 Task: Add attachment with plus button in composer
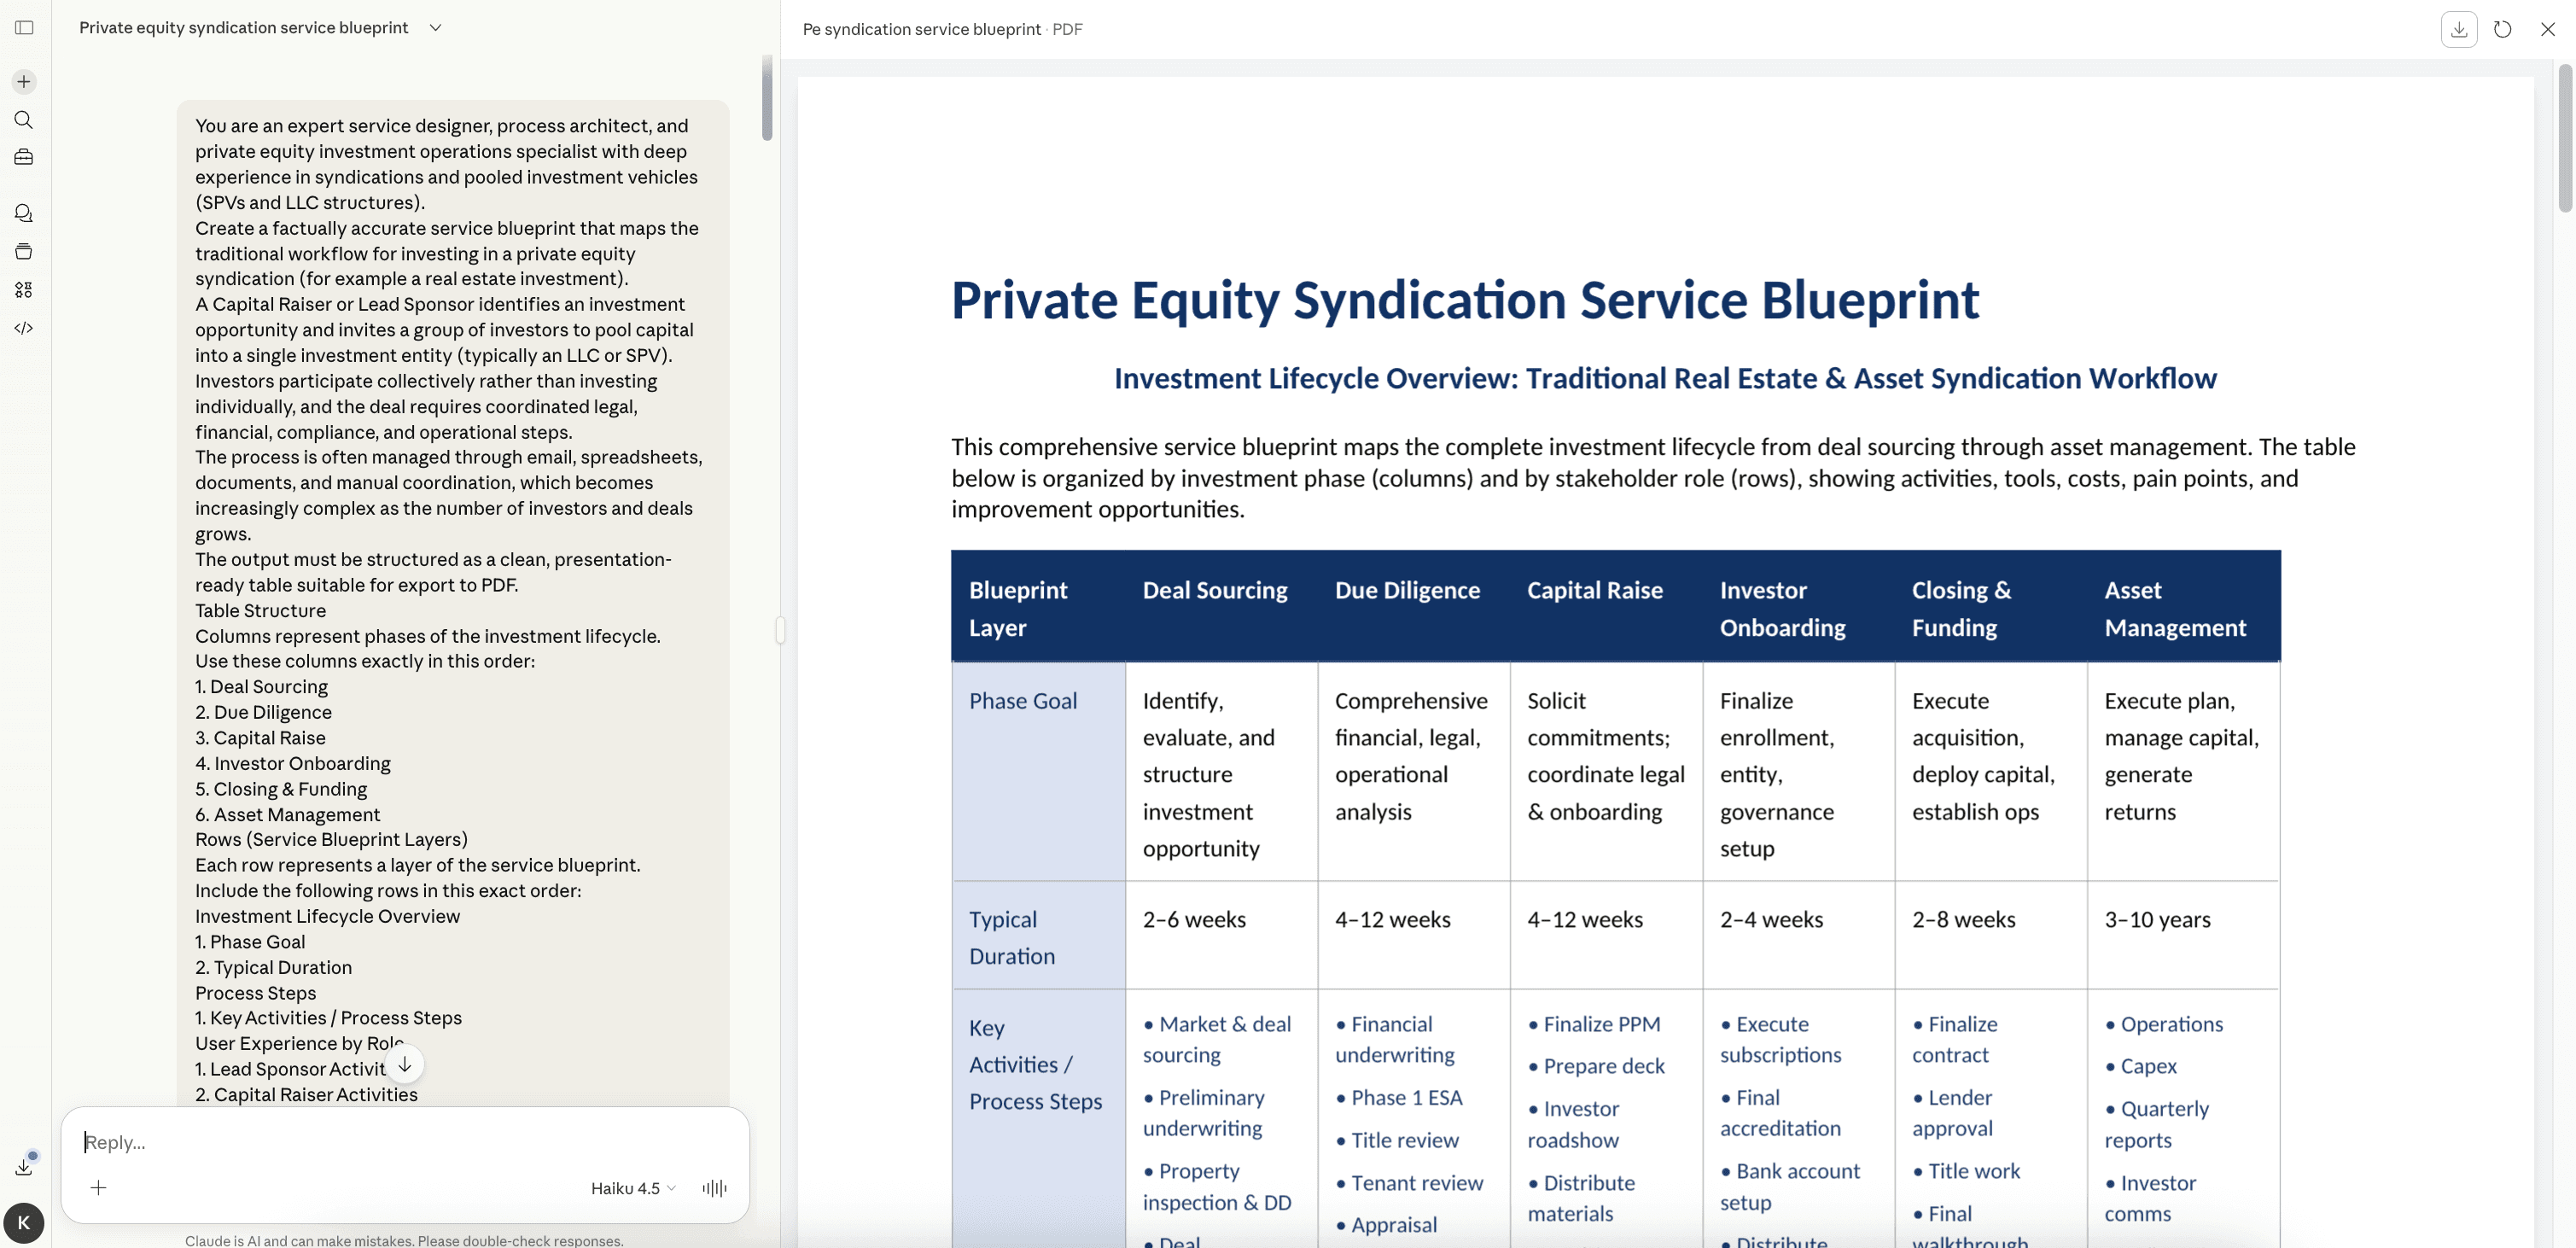point(98,1188)
